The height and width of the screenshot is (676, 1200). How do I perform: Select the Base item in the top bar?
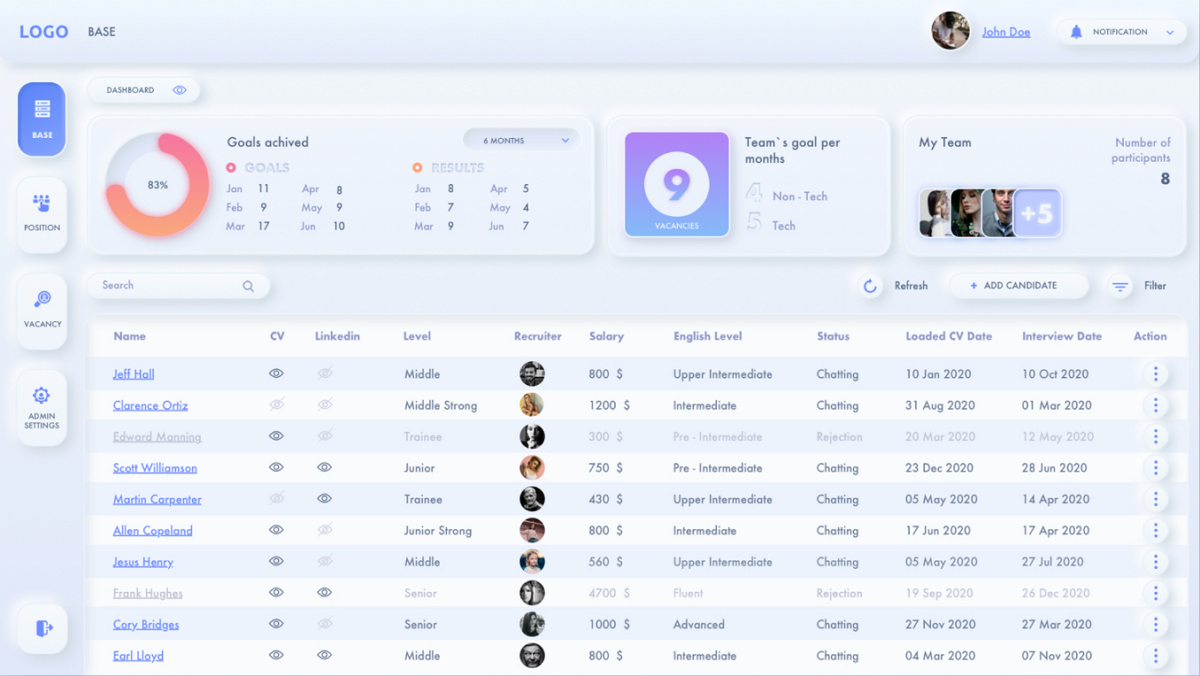pos(101,31)
